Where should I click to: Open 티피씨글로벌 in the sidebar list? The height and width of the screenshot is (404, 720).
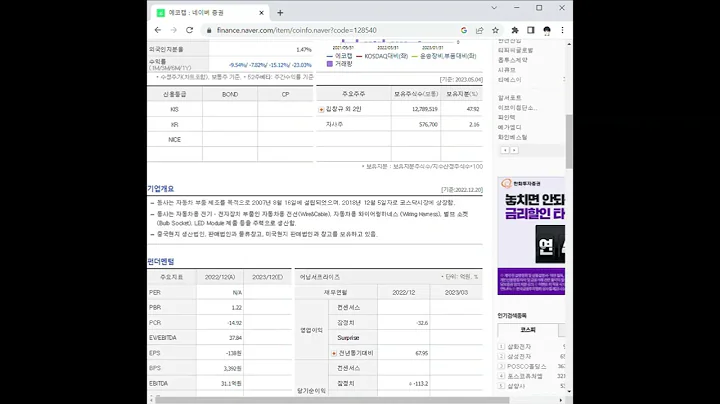515,50
